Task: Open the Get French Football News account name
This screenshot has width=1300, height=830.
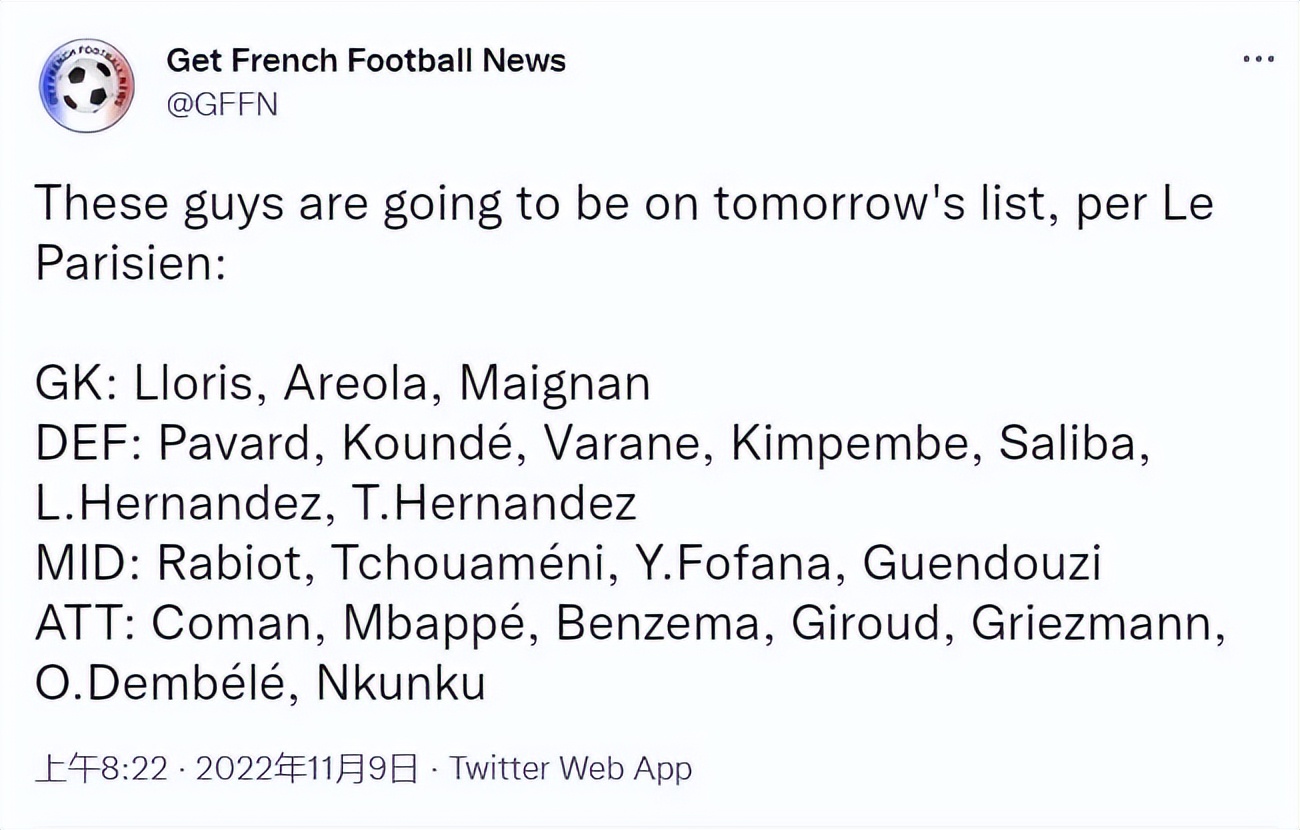Action: point(365,61)
